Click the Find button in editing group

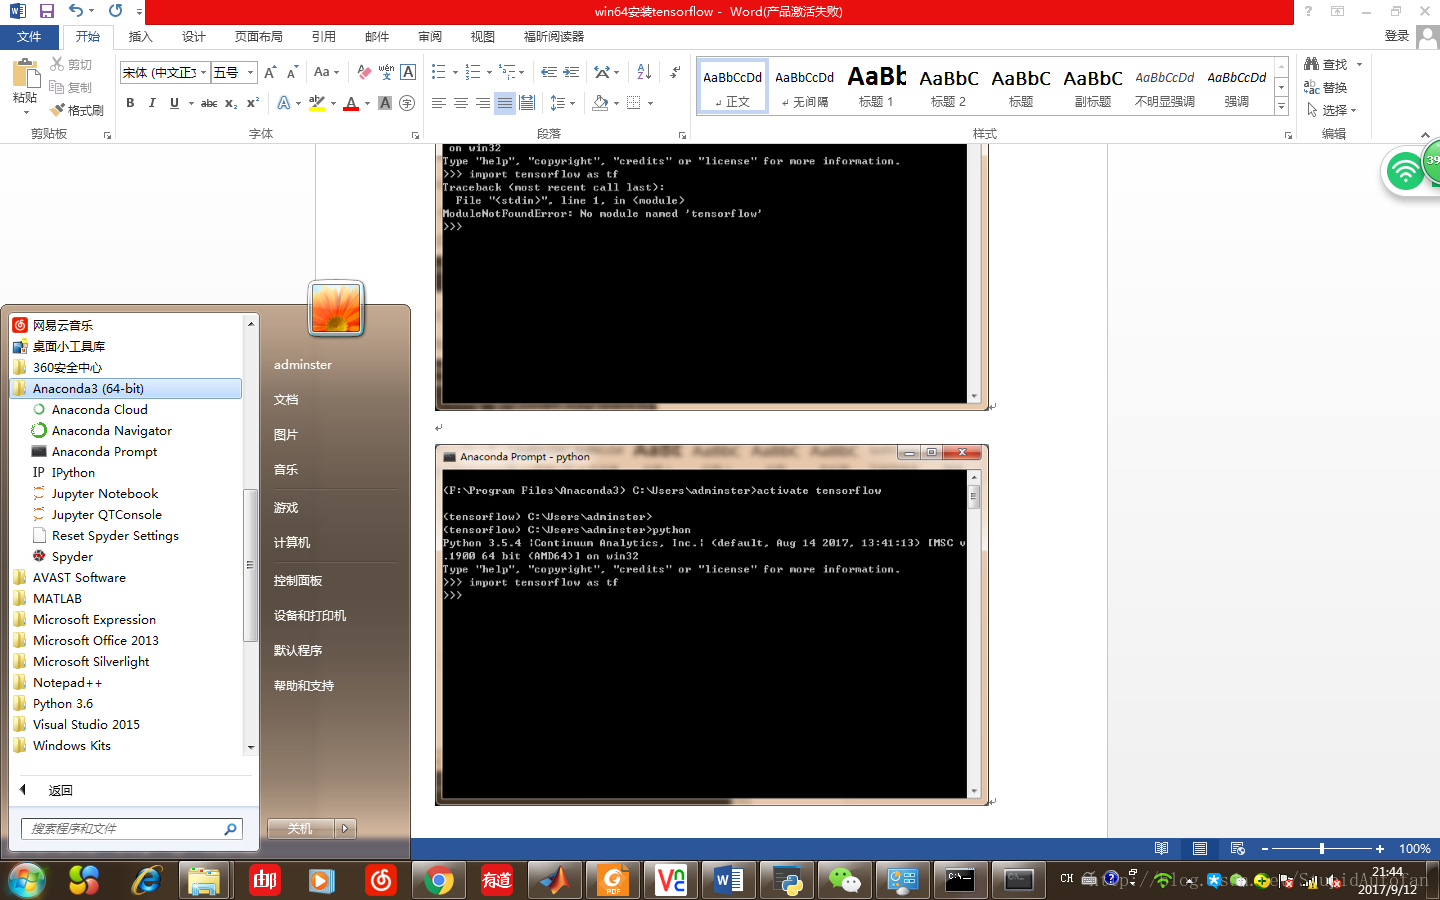click(1326, 64)
